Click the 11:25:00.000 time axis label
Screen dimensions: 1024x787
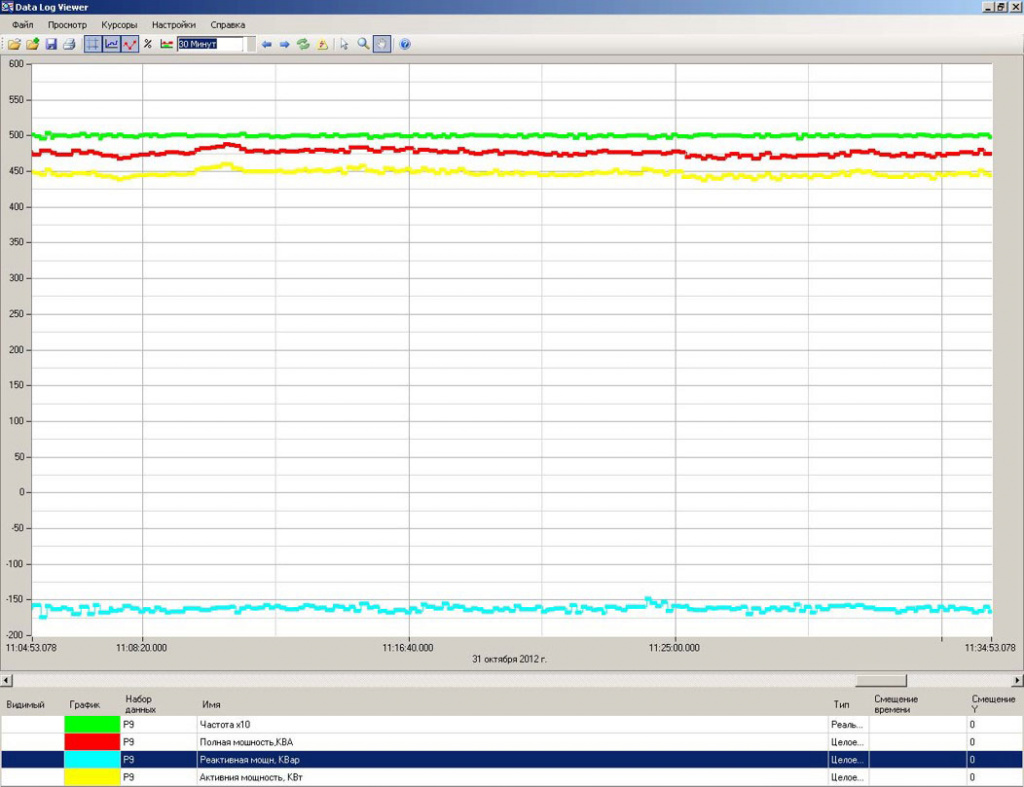[x=674, y=648]
